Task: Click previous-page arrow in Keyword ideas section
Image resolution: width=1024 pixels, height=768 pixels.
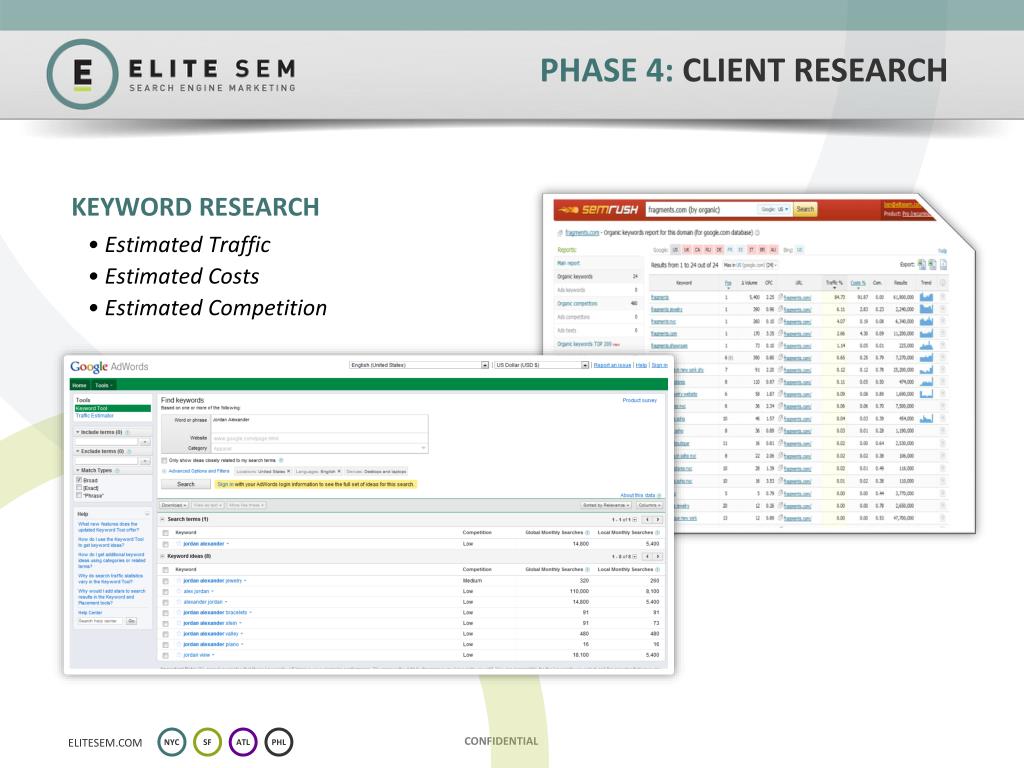Action: pyautogui.click(x=647, y=556)
